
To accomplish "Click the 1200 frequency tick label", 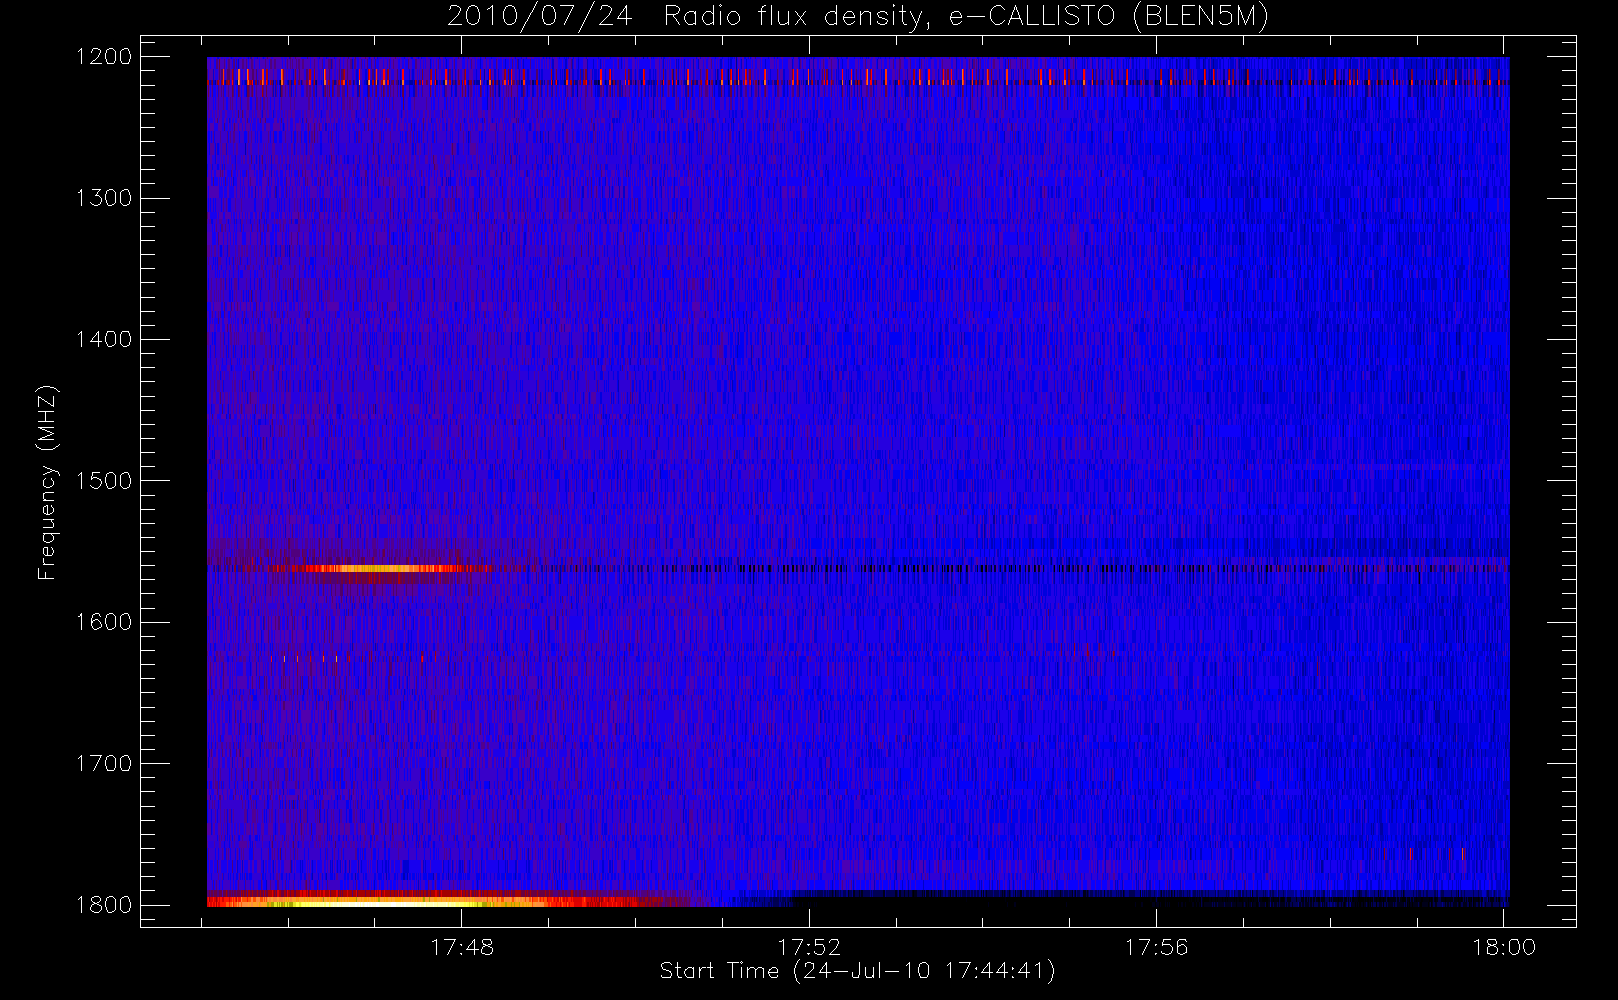I will tap(104, 57).
